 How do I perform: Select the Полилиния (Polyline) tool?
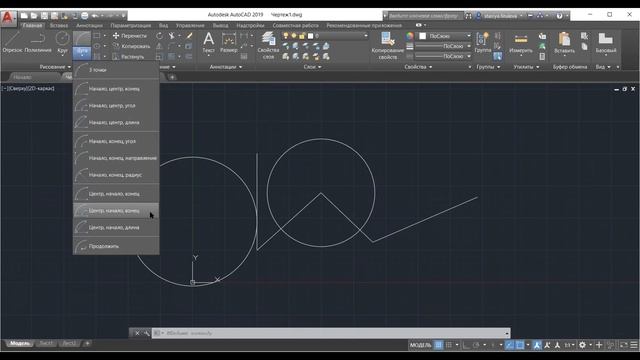click(38, 42)
